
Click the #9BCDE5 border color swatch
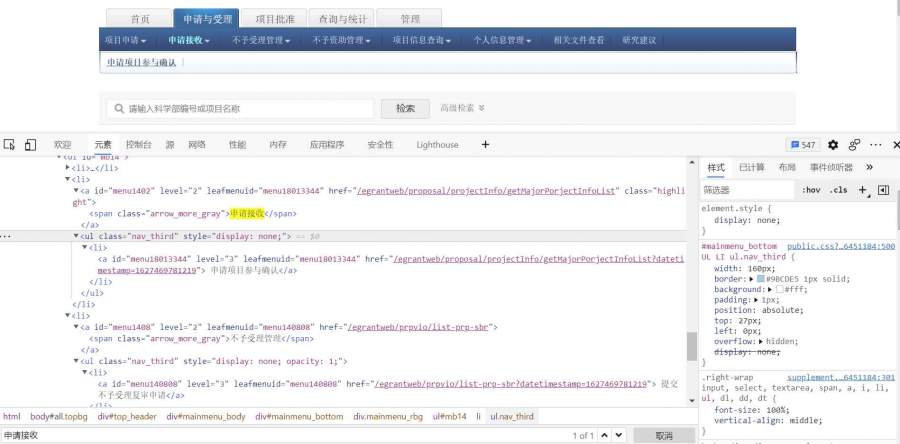point(761,276)
